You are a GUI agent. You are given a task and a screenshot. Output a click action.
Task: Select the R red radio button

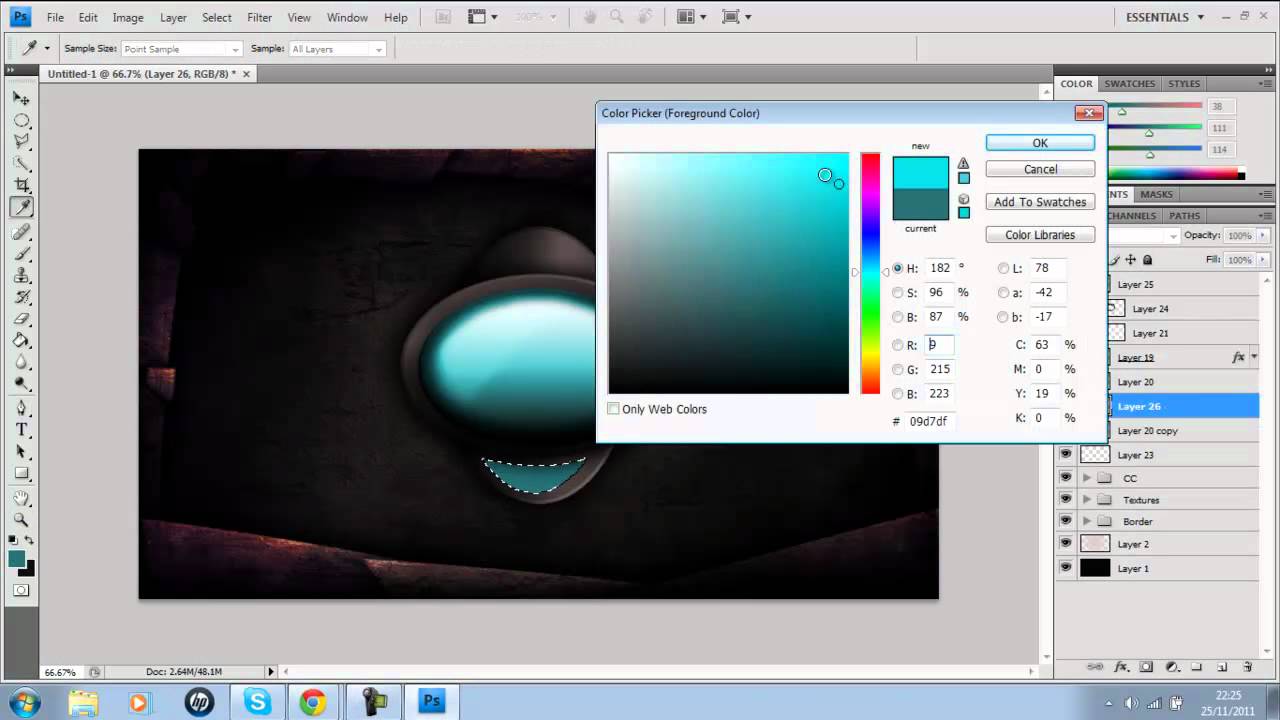[x=898, y=345]
